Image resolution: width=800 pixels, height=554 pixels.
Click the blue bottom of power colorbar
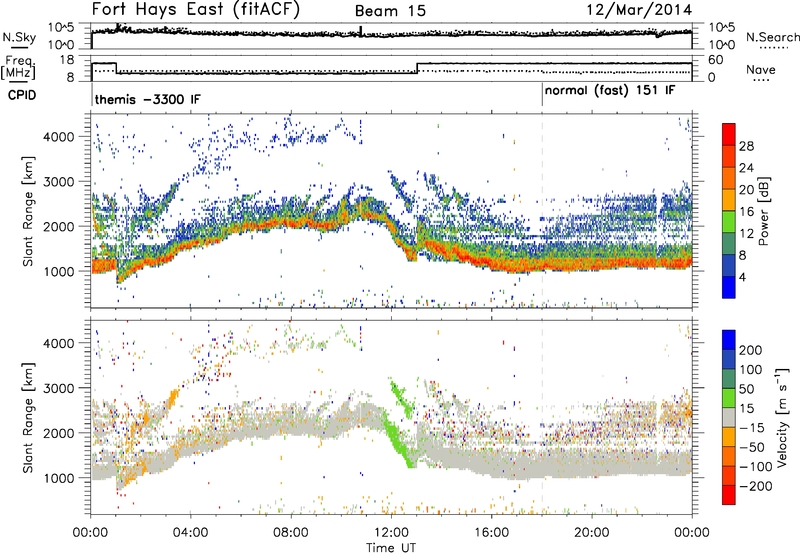(729, 288)
